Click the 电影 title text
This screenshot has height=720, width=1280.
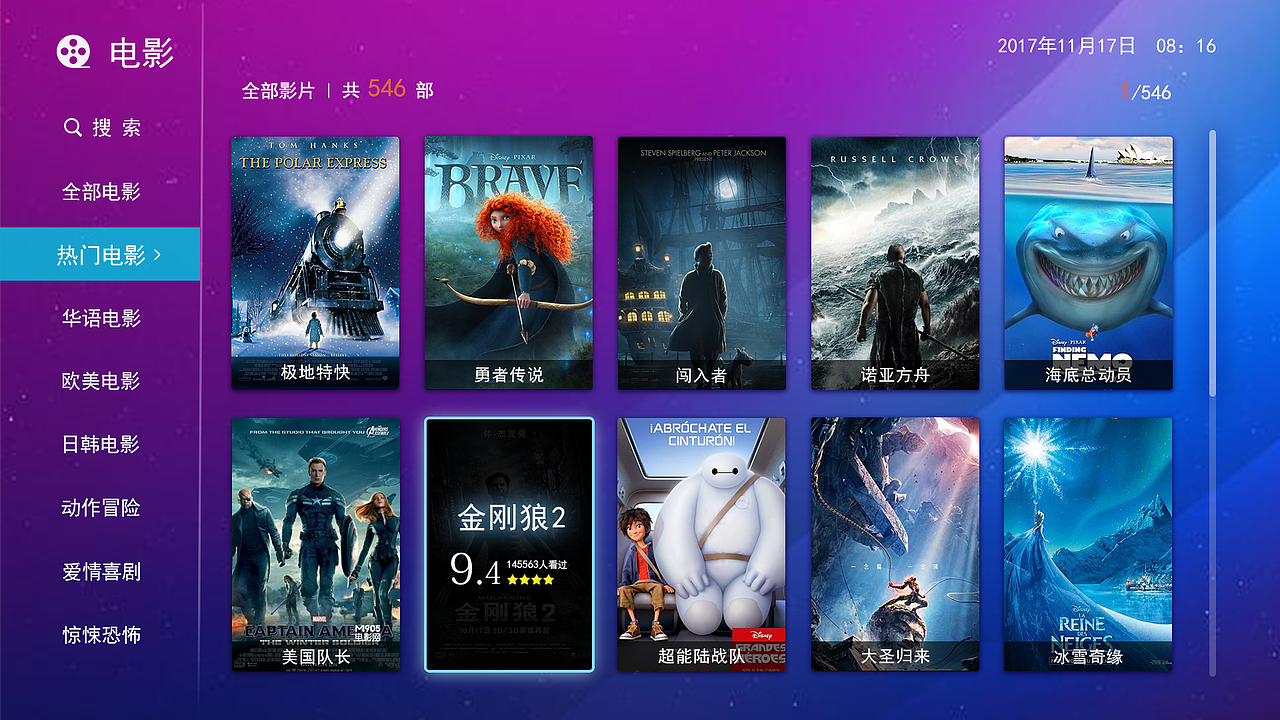(142, 53)
